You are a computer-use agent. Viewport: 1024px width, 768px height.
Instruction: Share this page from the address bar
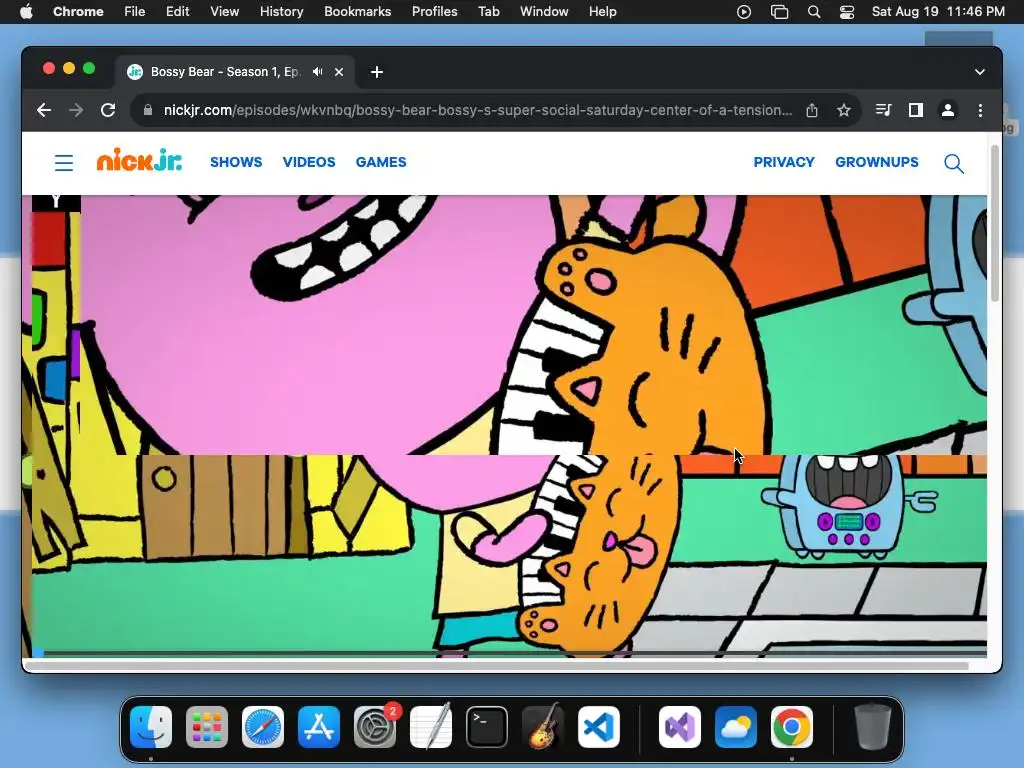[x=812, y=110]
